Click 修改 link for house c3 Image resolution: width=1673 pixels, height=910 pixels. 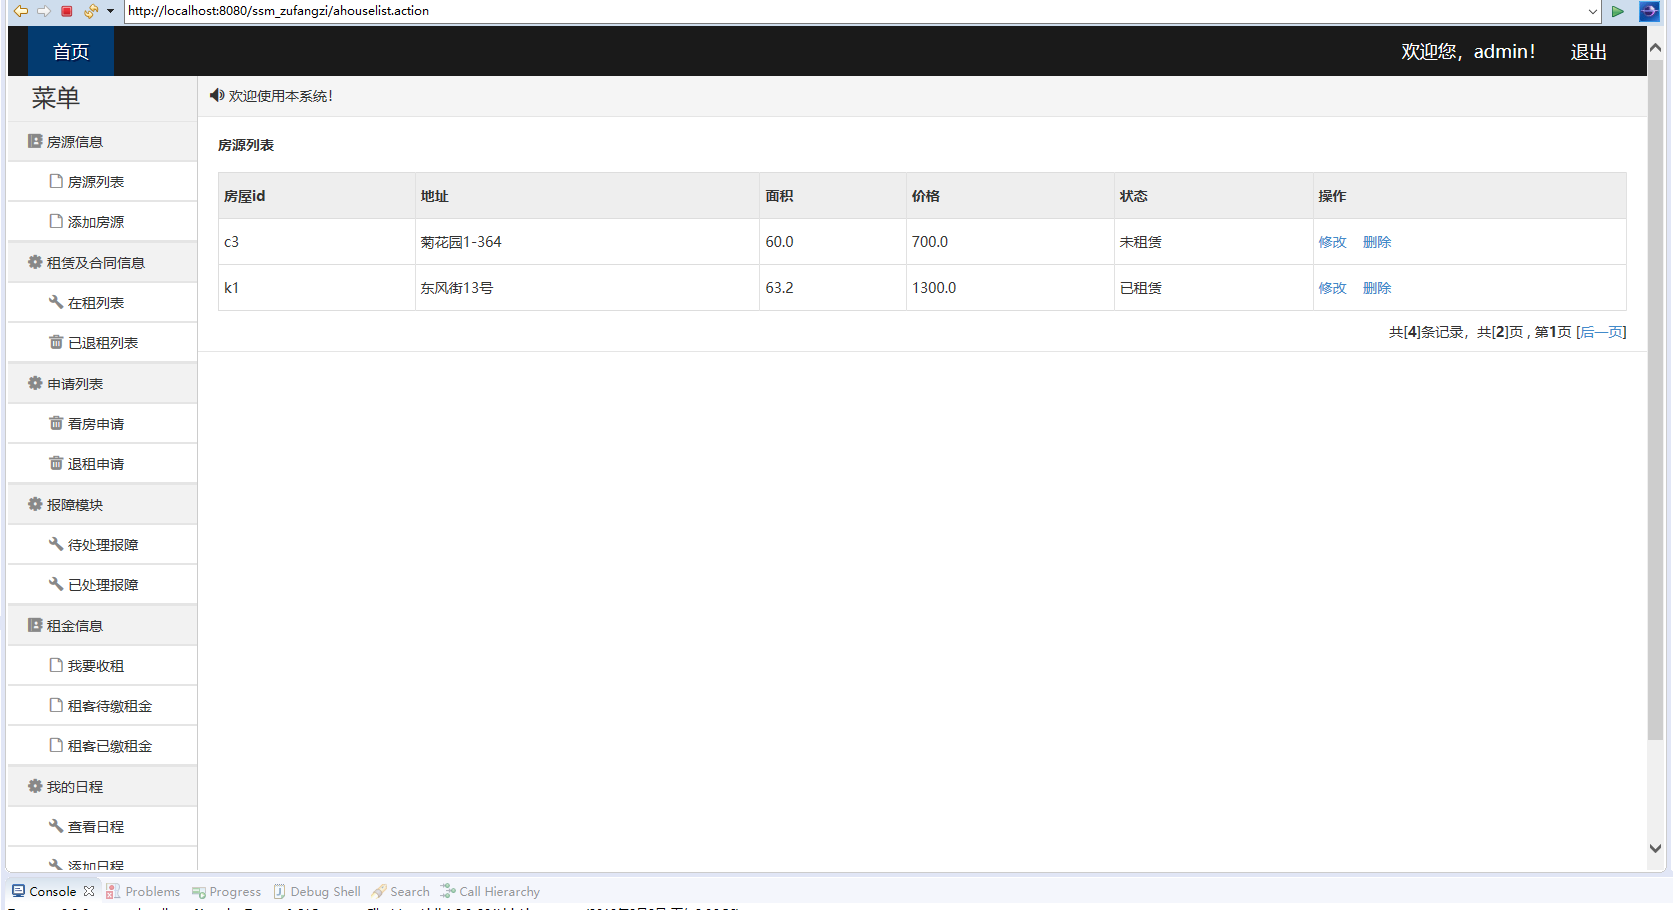pos(1332,241)
